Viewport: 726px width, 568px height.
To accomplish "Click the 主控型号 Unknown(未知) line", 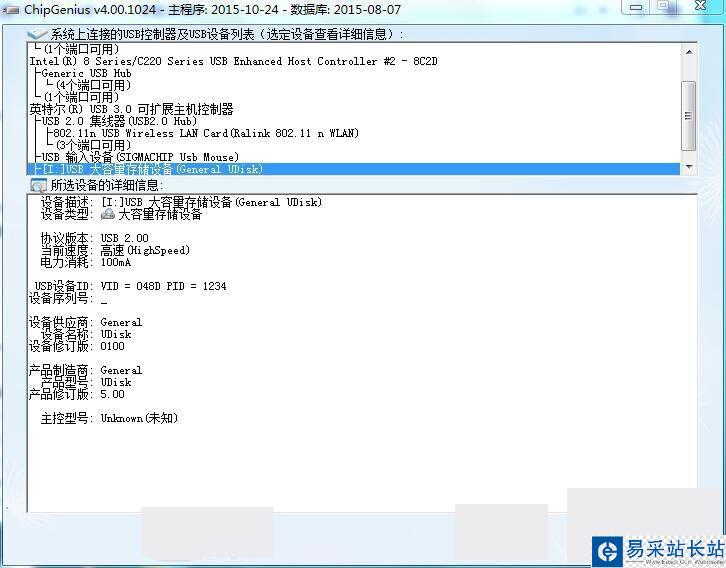I will click(x=109, y=418).
